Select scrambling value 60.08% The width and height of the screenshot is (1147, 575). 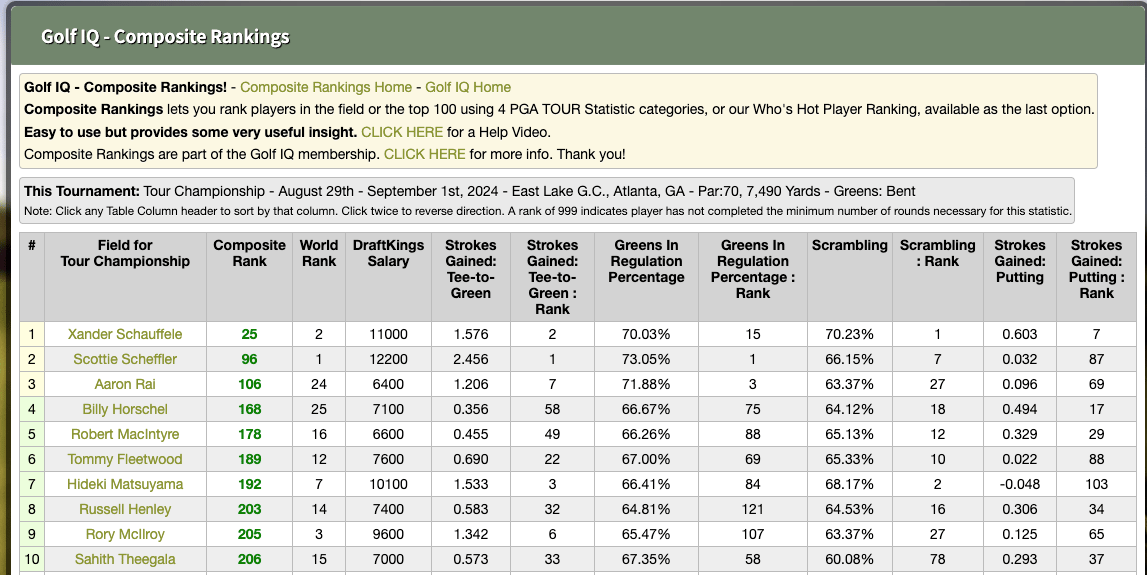point(849,559)
